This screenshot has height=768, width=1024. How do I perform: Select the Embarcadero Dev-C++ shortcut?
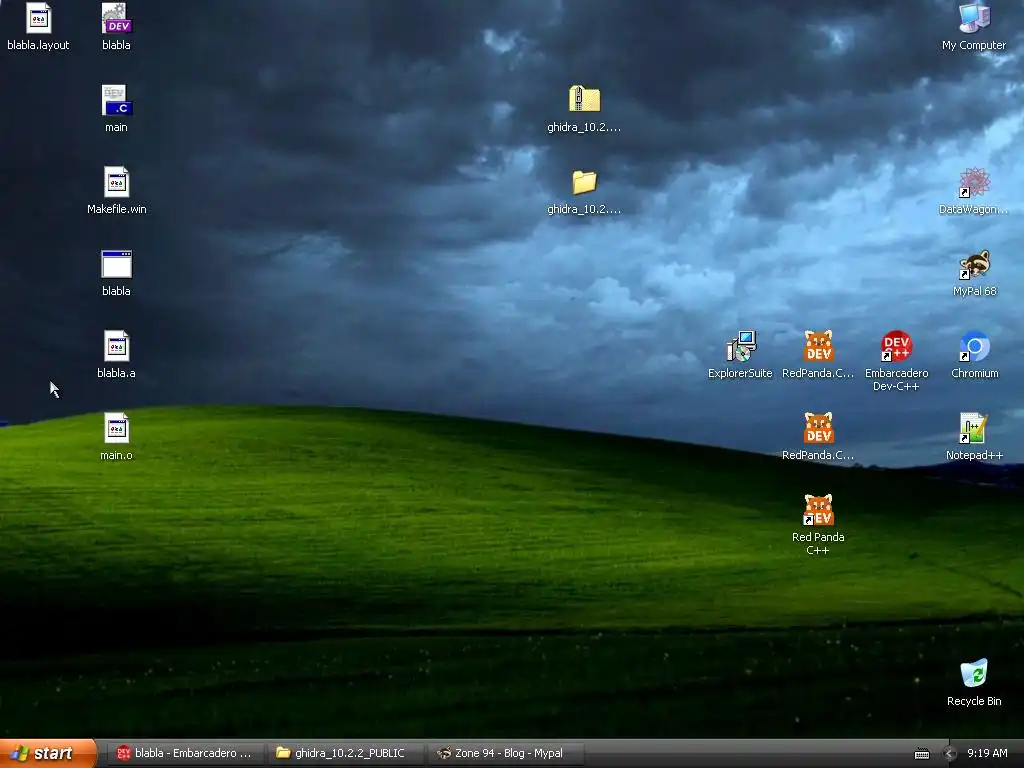[896, 346]
